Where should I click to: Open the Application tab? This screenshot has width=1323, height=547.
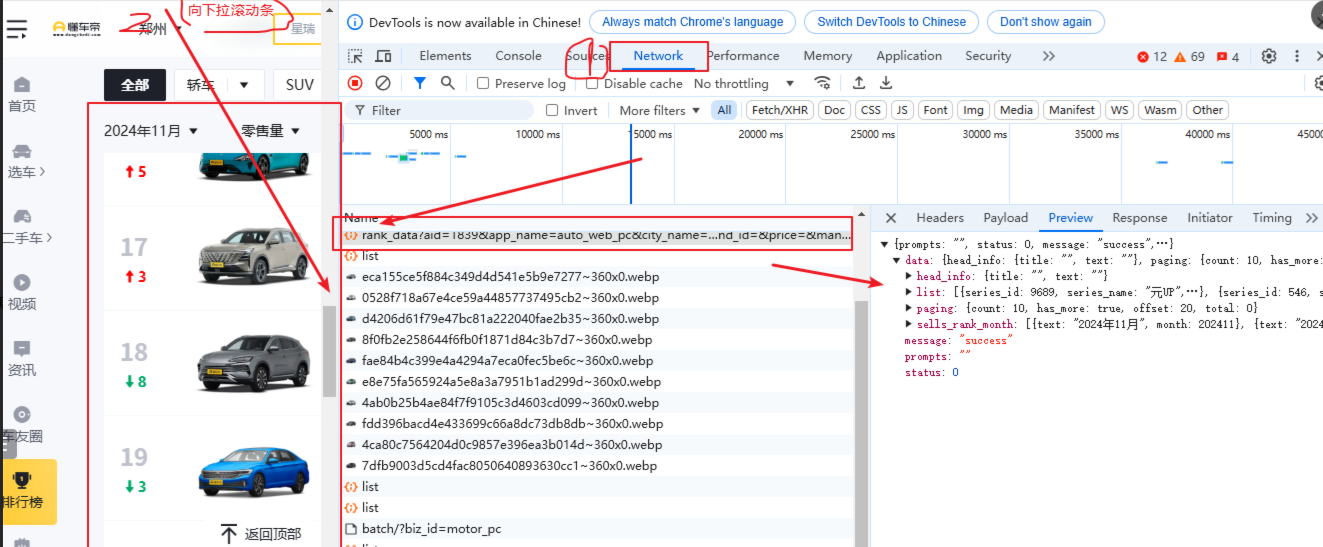(909, 56)
